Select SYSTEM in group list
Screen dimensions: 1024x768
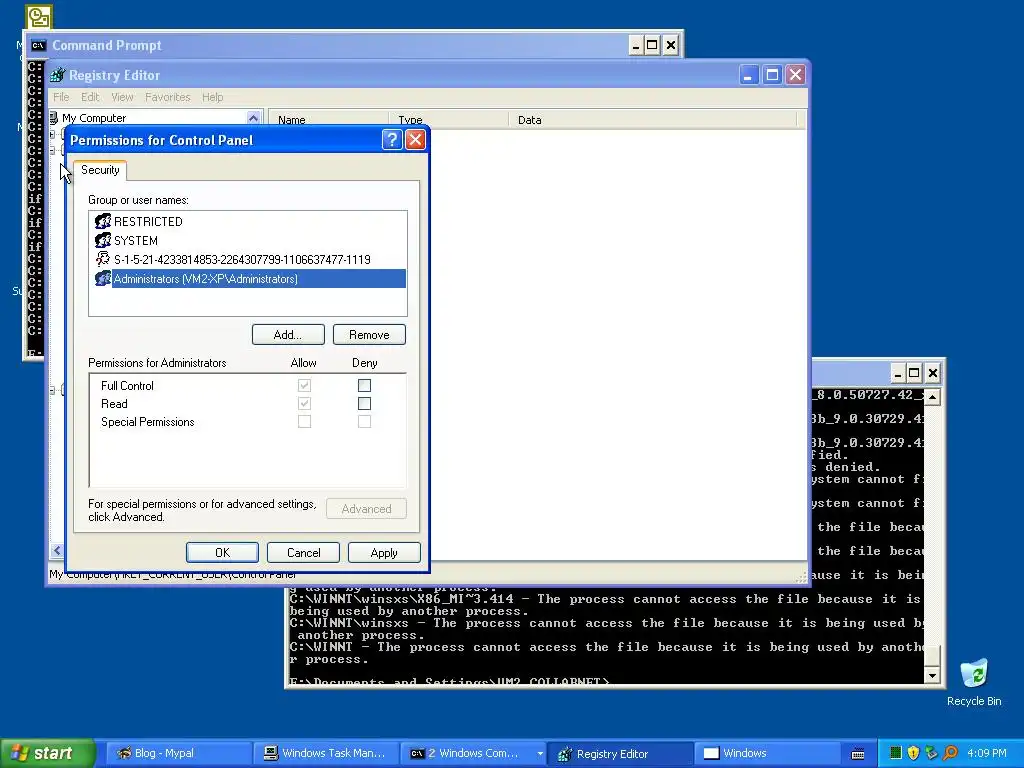coord(247,240)
